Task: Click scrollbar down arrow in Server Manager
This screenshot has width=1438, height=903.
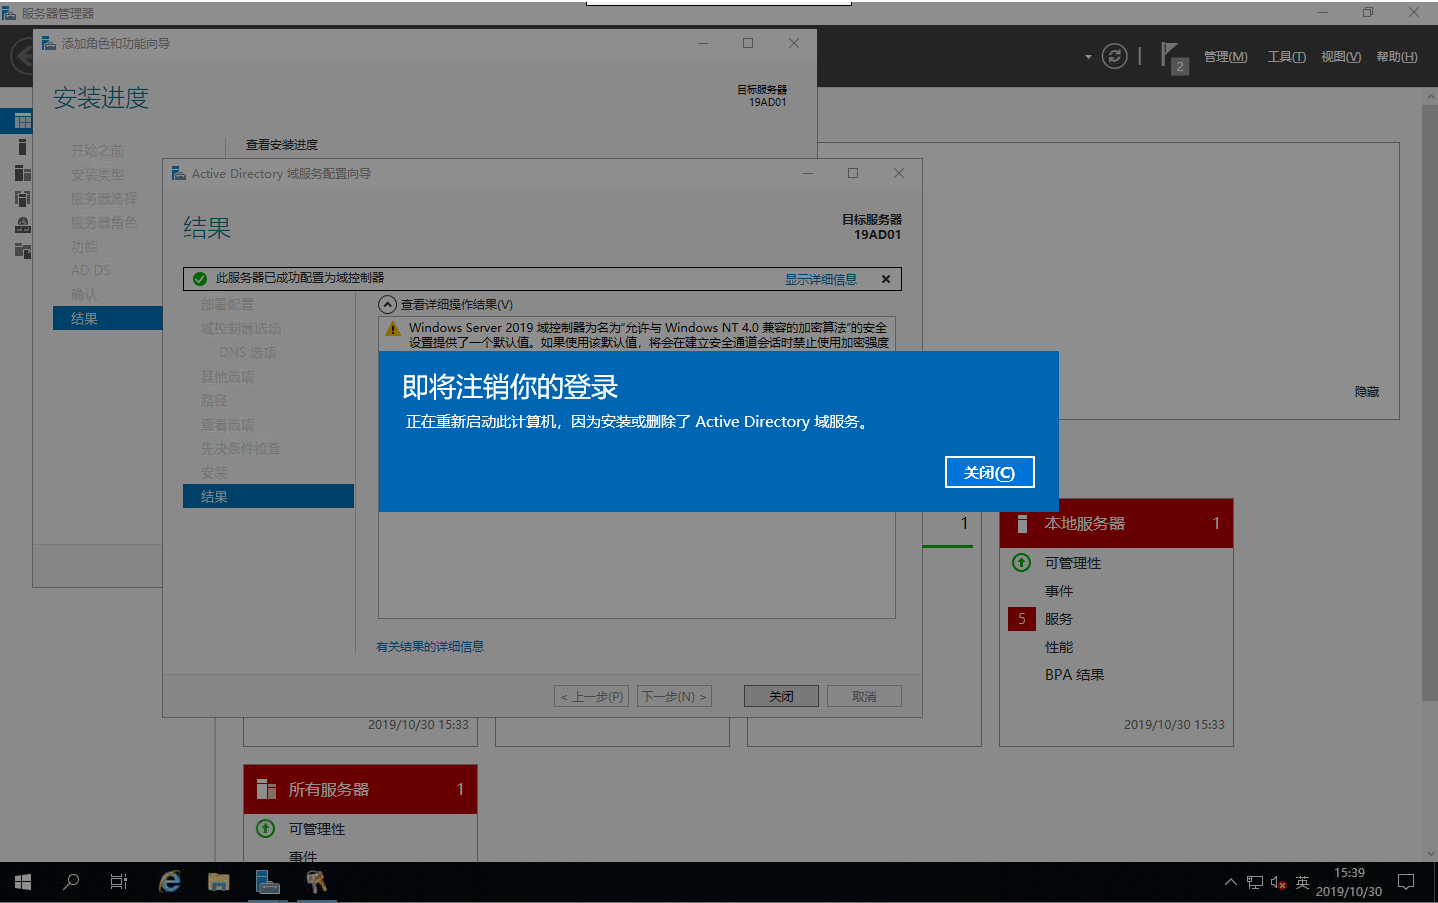Action: (x=1429, y=853)
